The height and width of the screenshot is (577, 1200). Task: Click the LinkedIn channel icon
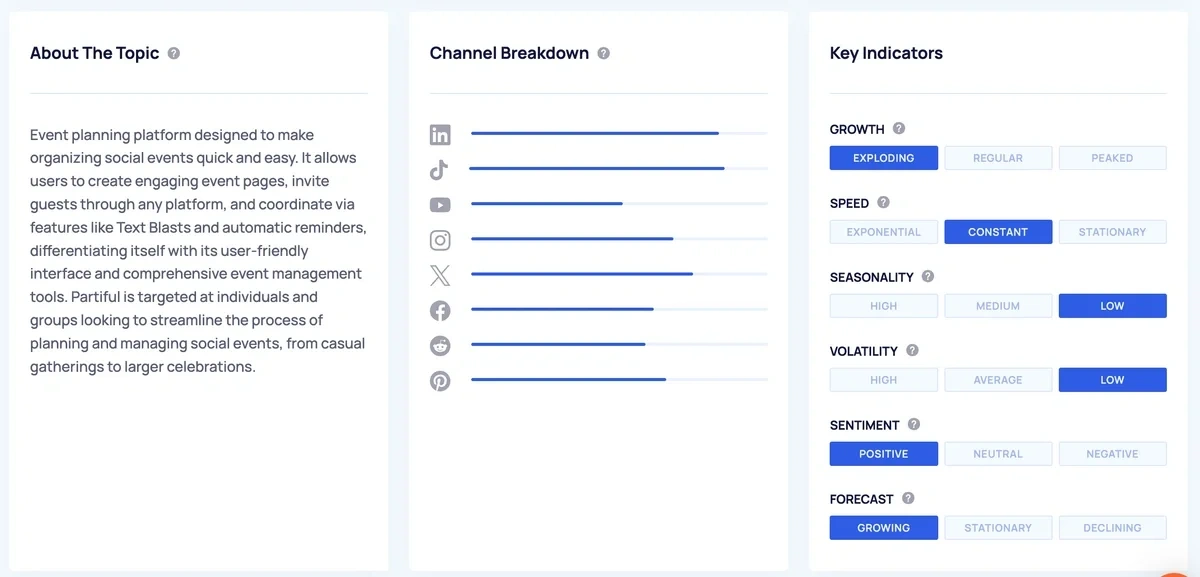(x=440, y=133)
